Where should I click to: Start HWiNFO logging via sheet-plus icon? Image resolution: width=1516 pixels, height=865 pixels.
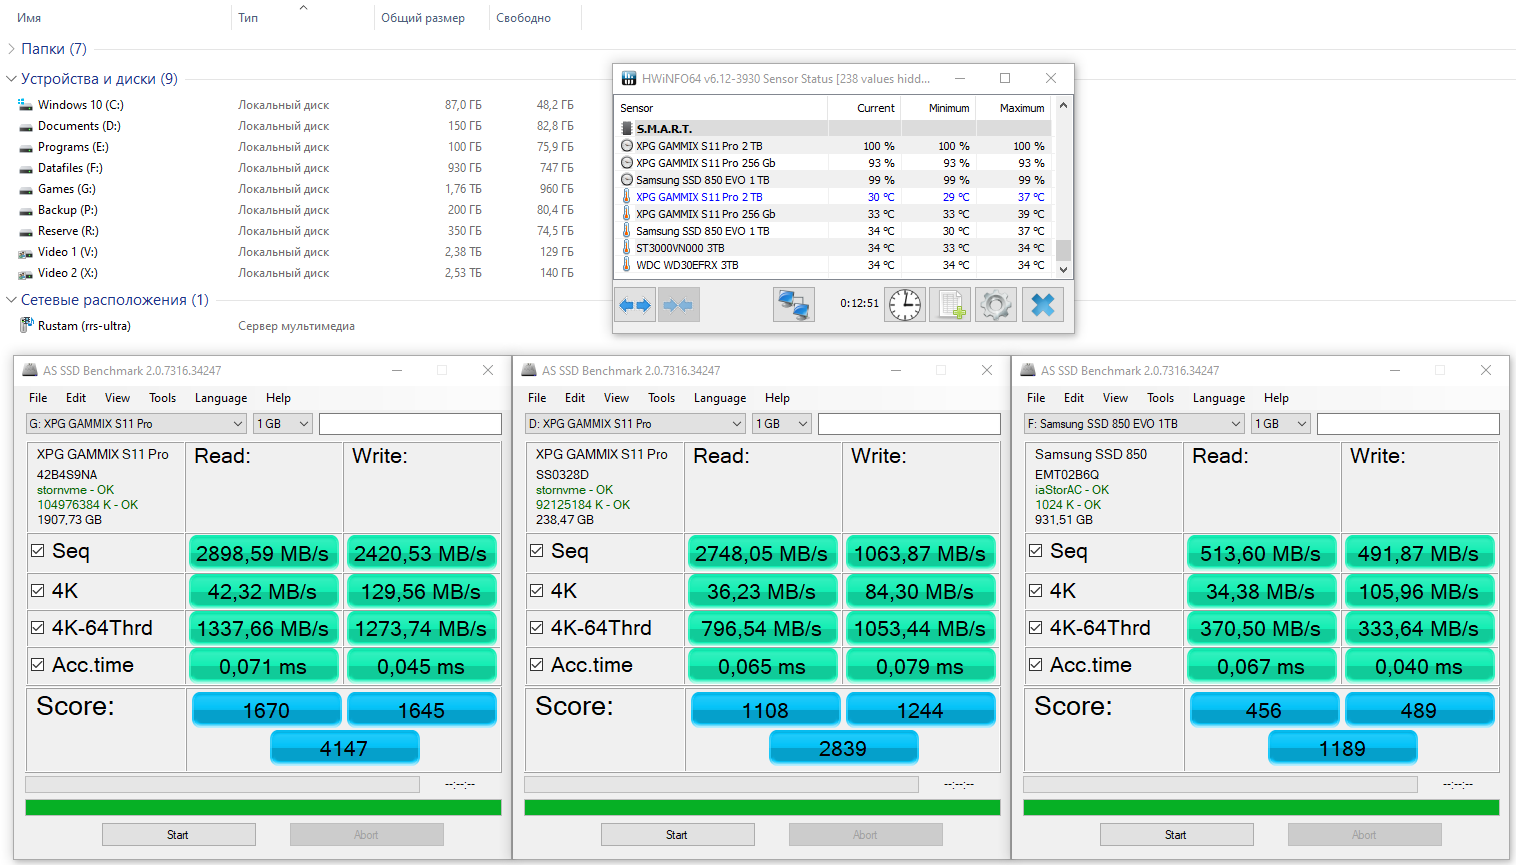(x=950, y=305)
